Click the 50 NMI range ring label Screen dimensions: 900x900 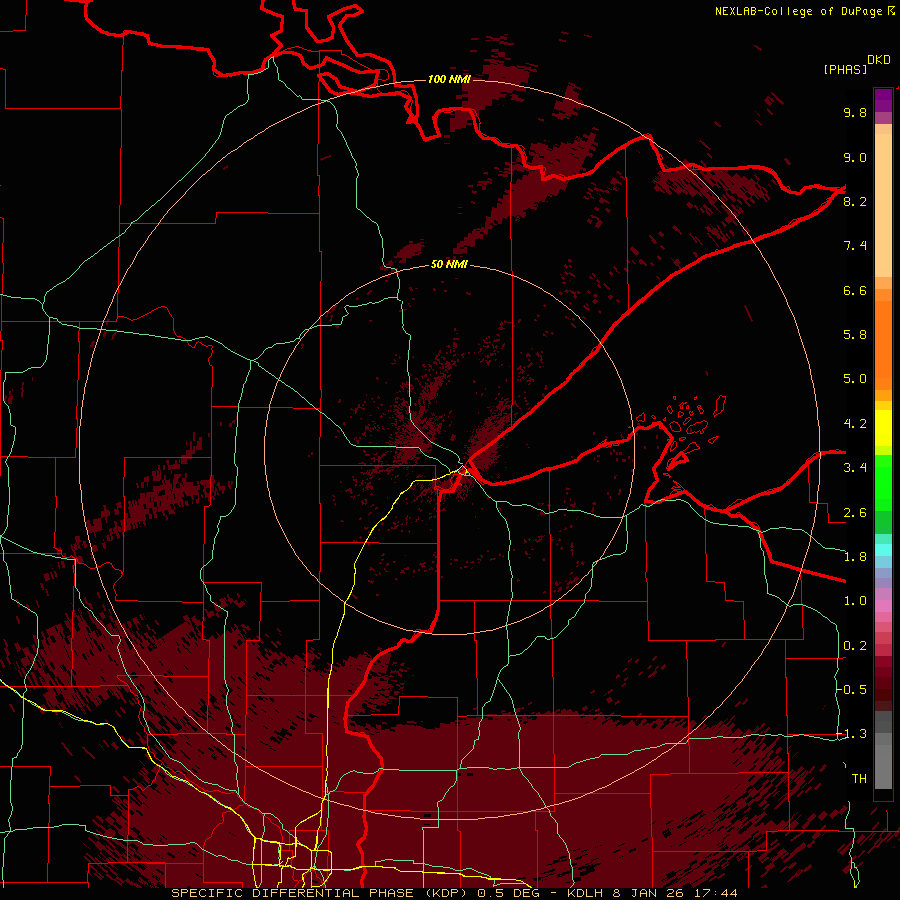click(x=449, y=264)
